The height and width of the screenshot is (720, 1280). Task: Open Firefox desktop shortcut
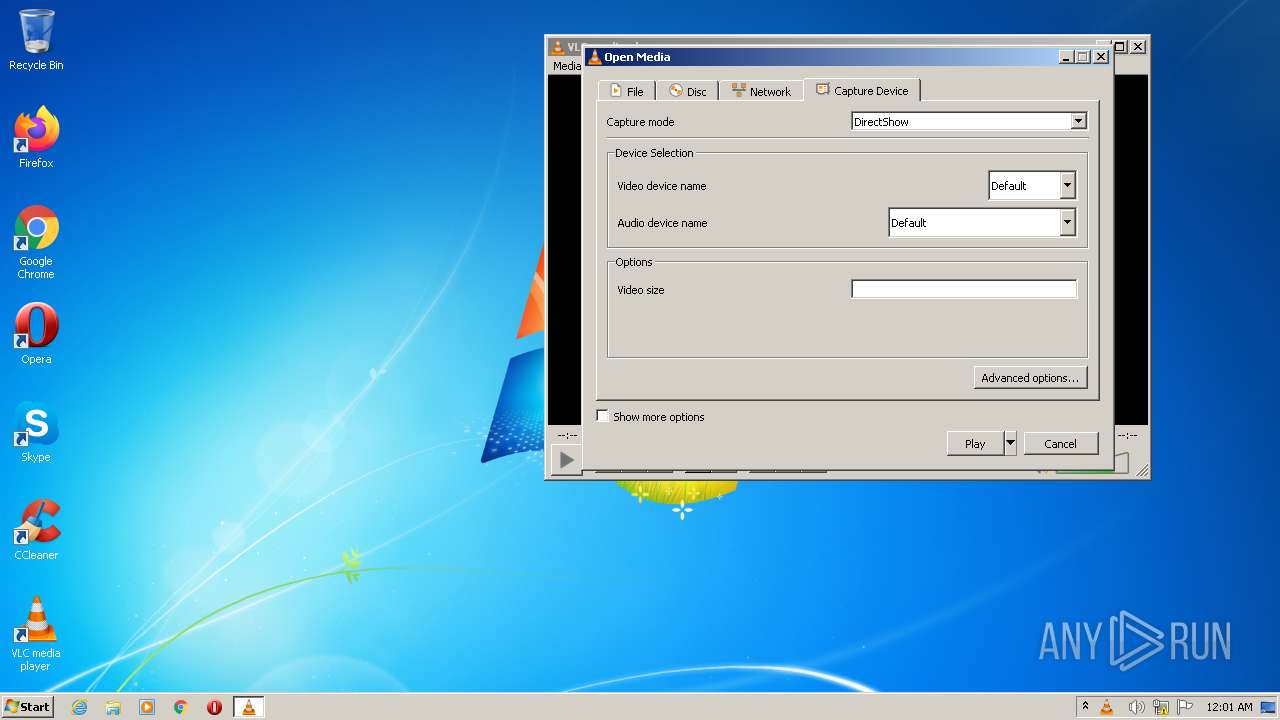[x=36, y=137]
